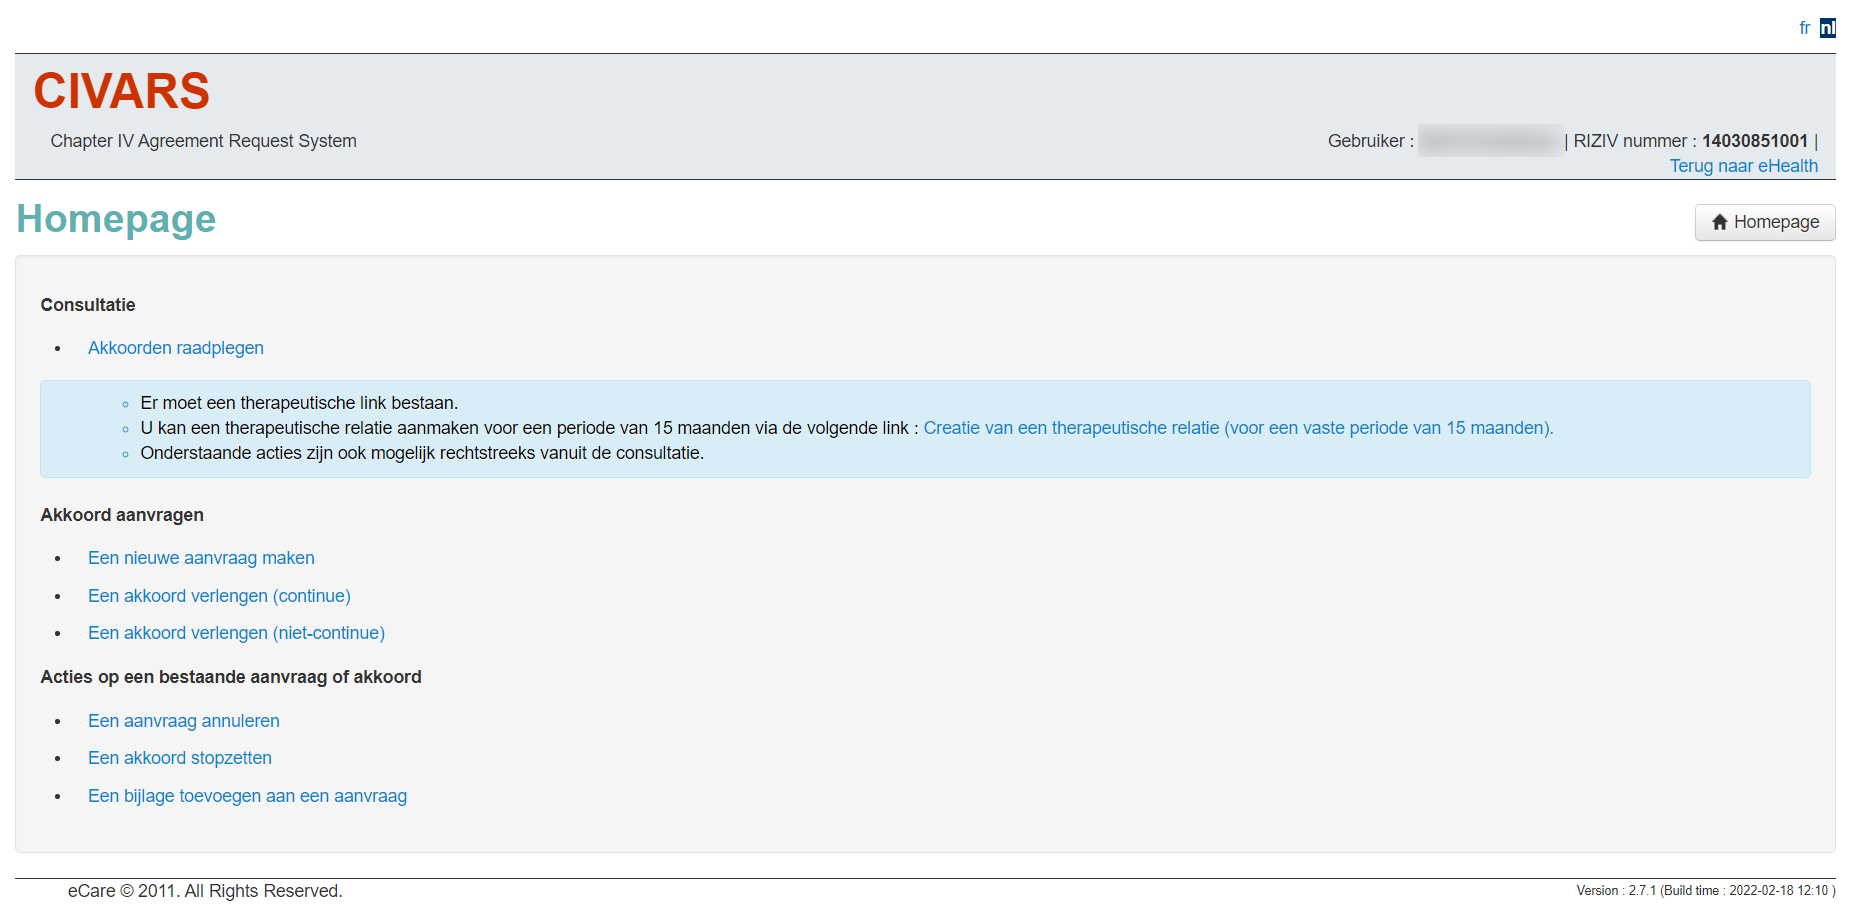Image resolution: width=1853 pixels, height=913 pixels.
Task: Click the Homepage page heading
Action: [x=116, y=219]
